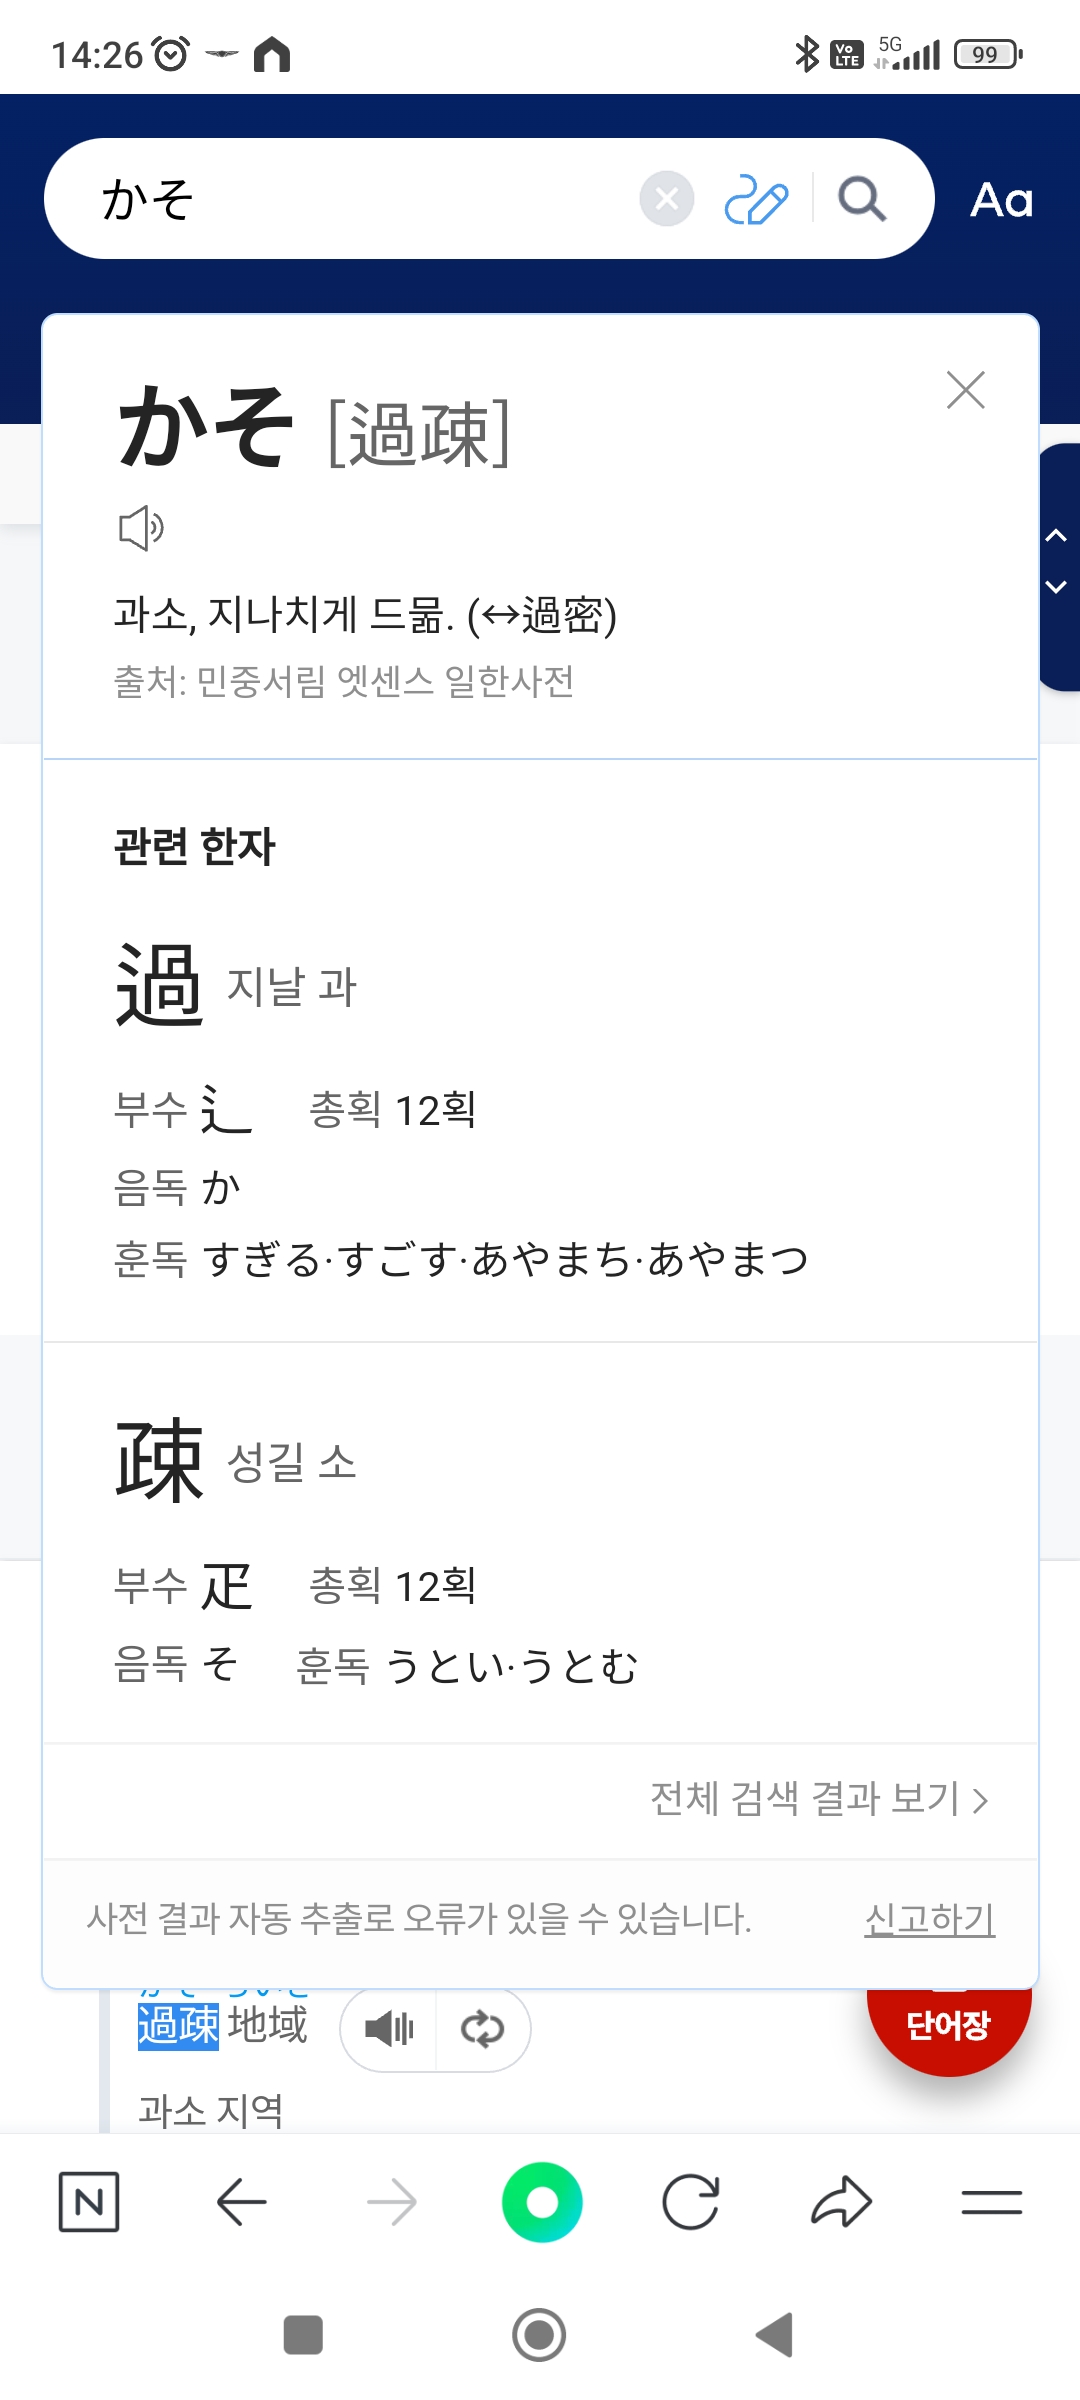Open Aa font size settings

click(x=1001, y=200)
